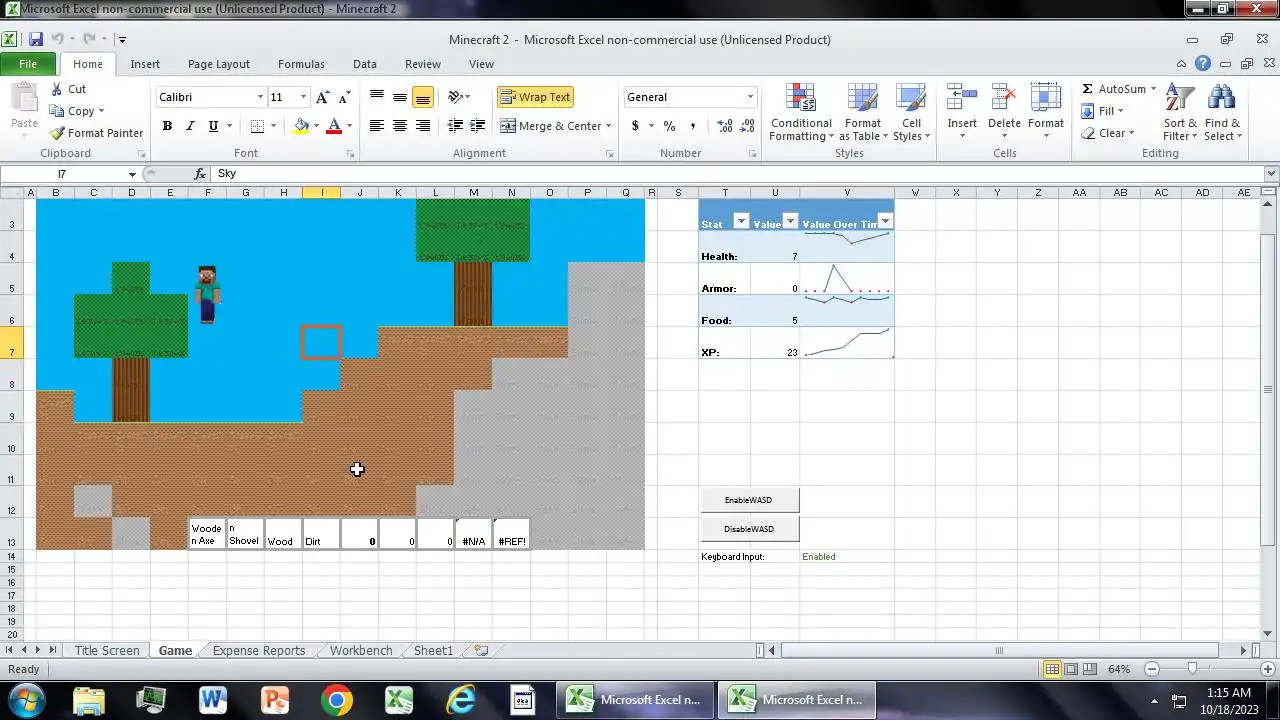Open Conditional Formatting options
The height and width of the screenshot is (720, 1280).
point(801,112)
